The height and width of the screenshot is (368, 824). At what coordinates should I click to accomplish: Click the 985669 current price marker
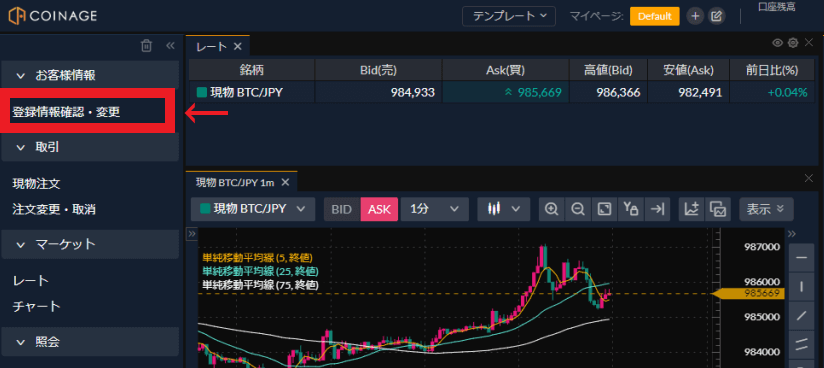tap(749, 294)
